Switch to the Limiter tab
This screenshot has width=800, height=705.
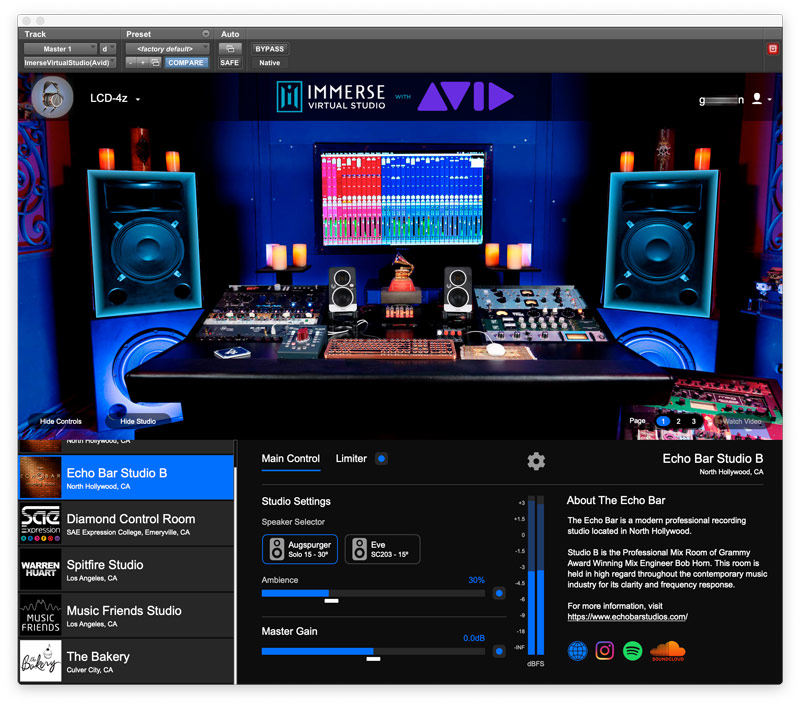[351, 459]
